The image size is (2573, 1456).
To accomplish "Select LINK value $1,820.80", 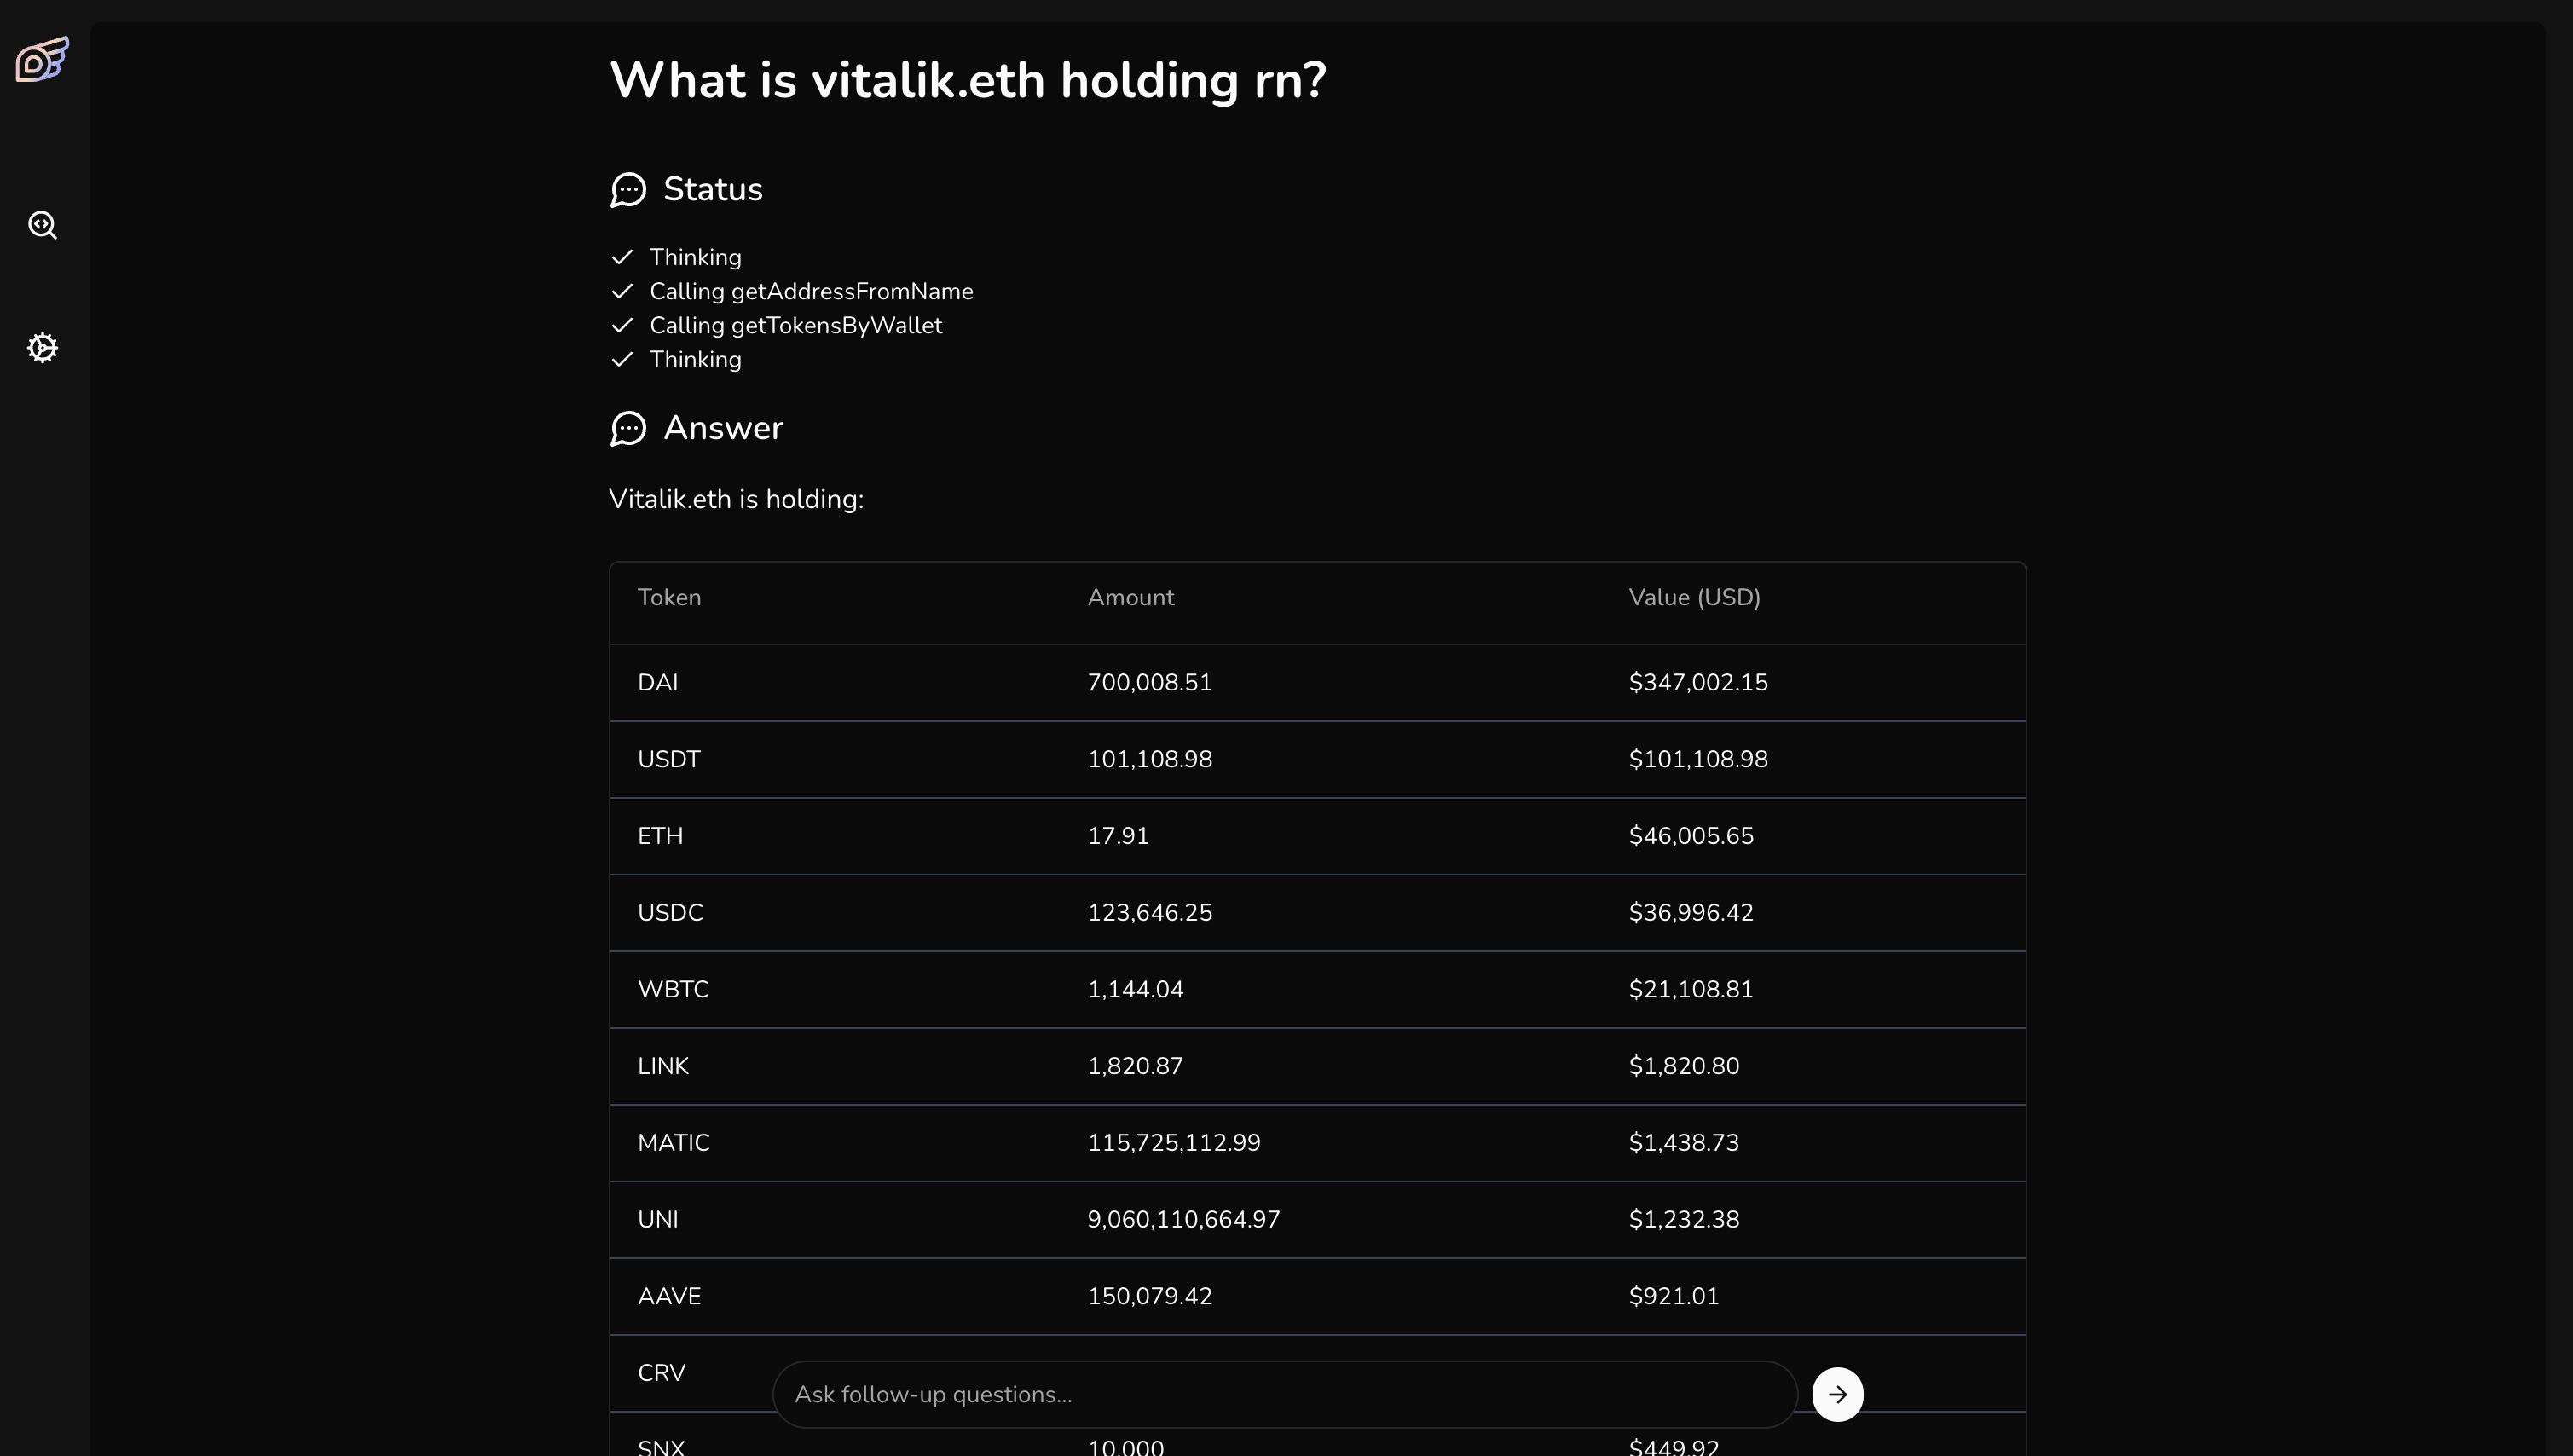I will pyautogui.click(x=1684, y=1066).
